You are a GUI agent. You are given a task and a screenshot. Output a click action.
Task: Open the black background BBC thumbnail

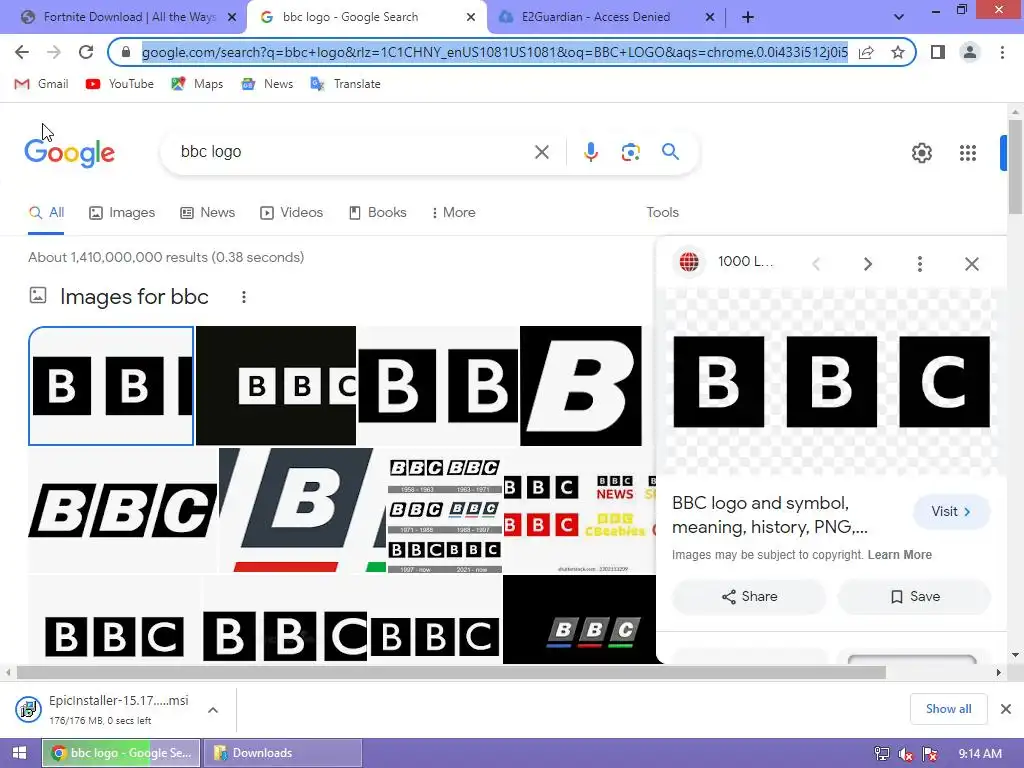point(276,386)
